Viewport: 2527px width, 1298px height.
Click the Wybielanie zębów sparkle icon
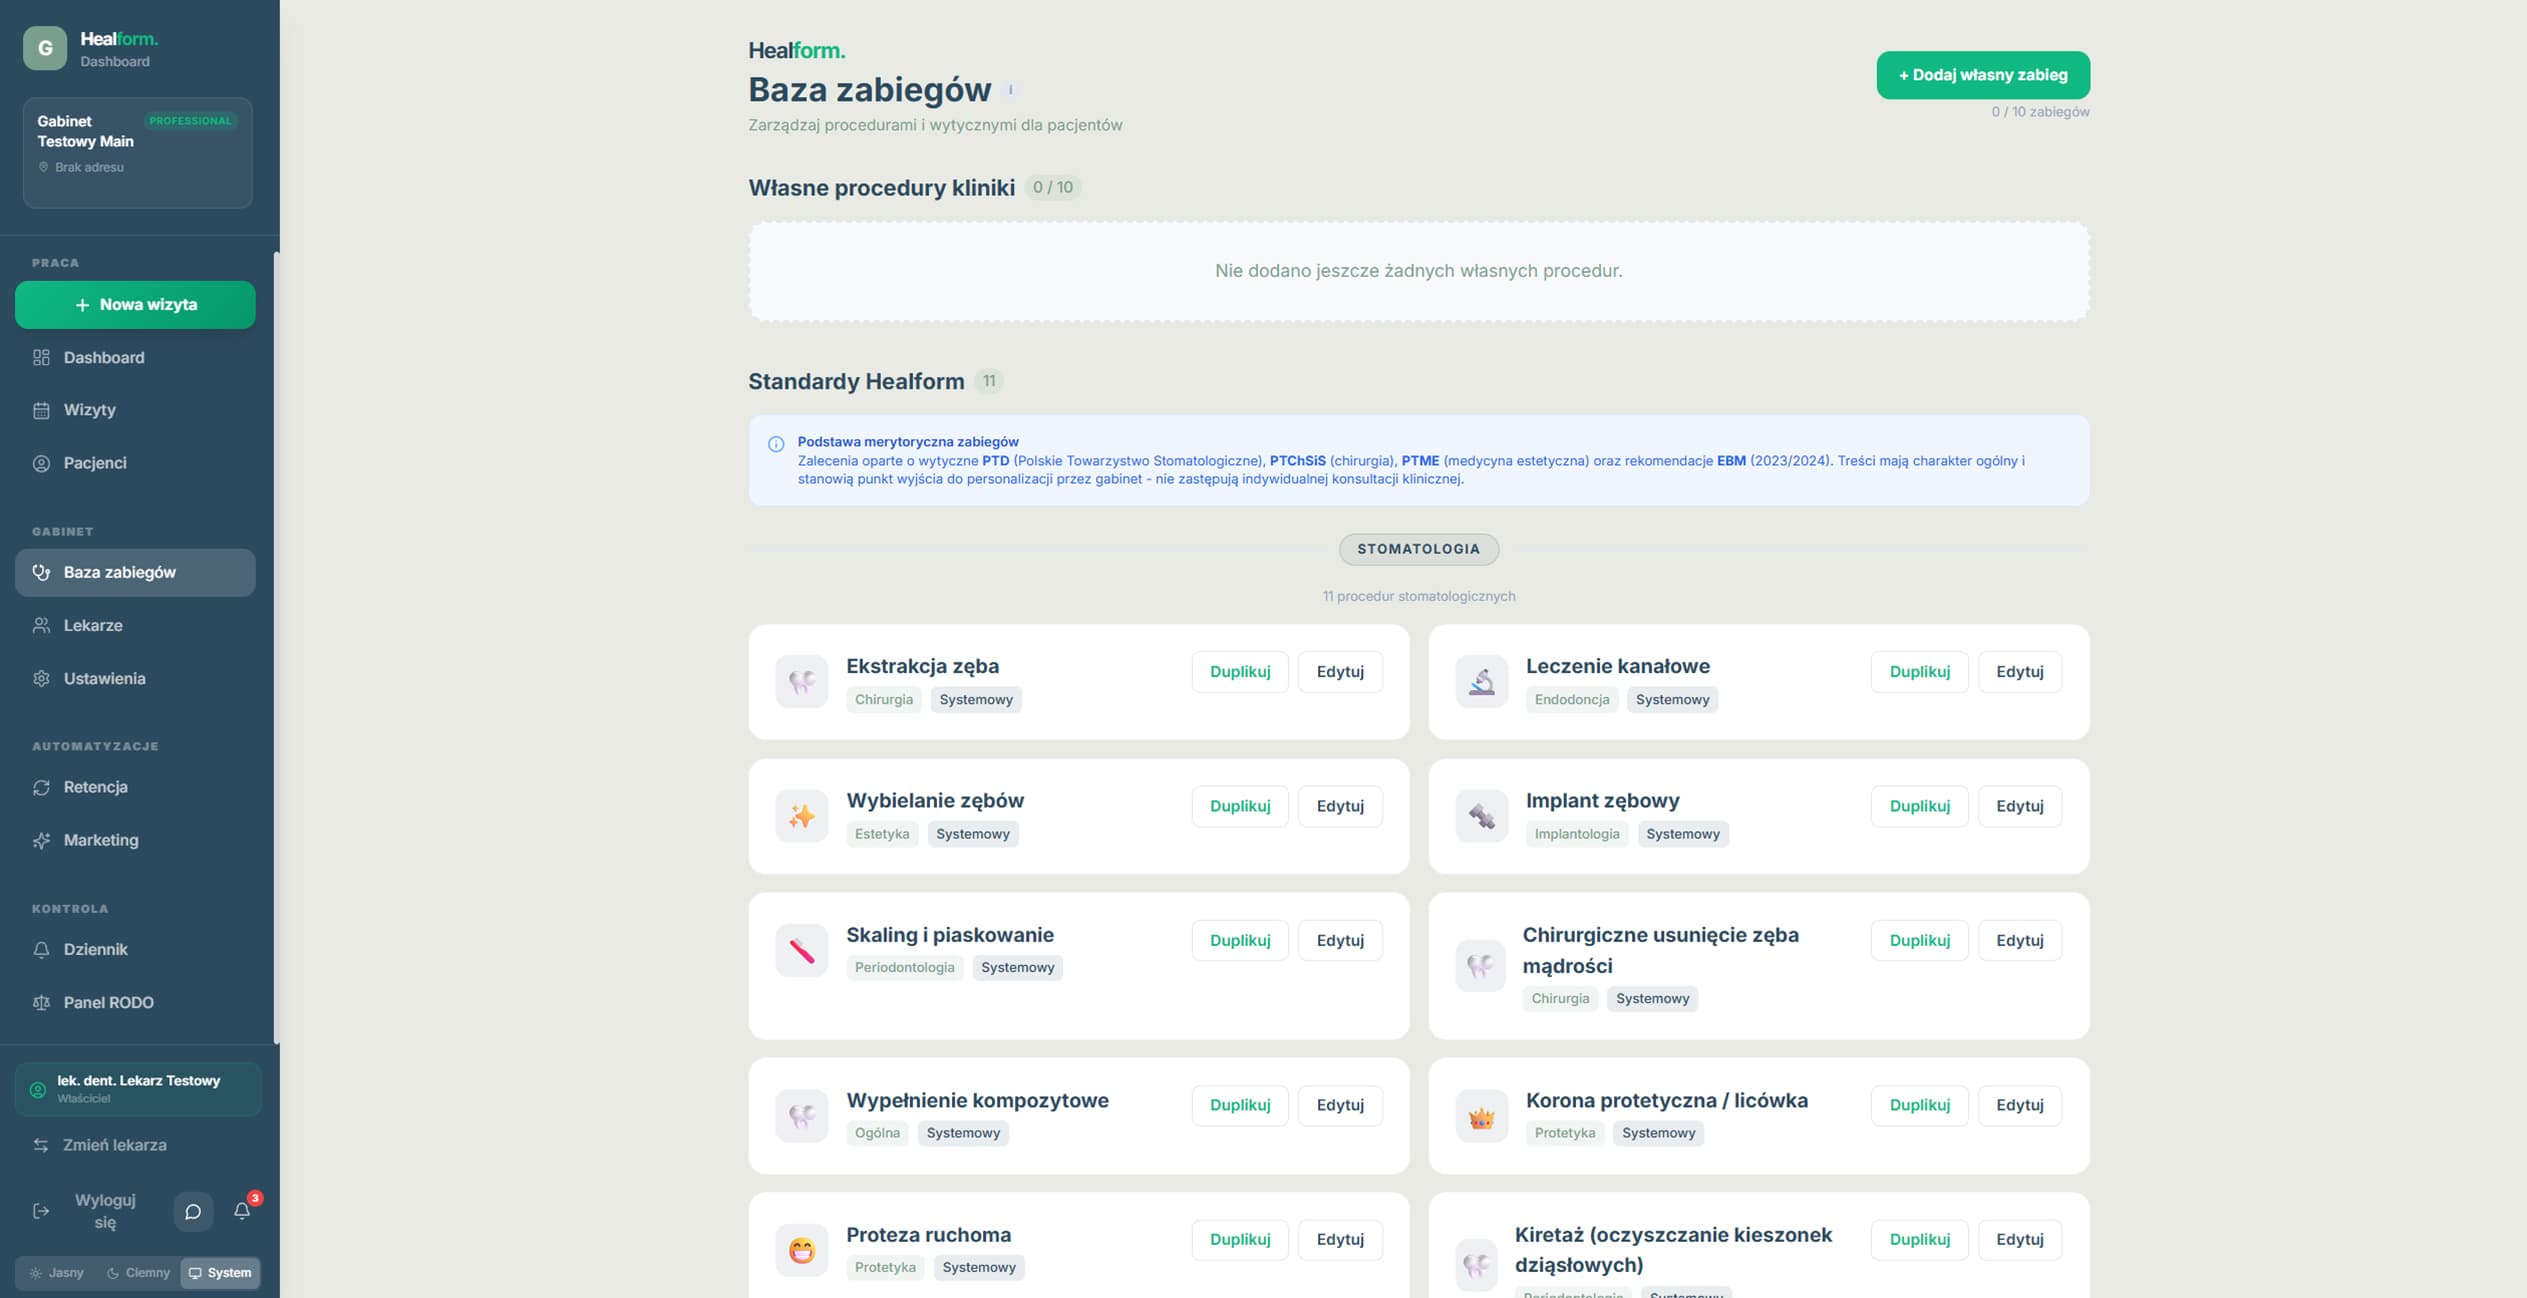802,816
